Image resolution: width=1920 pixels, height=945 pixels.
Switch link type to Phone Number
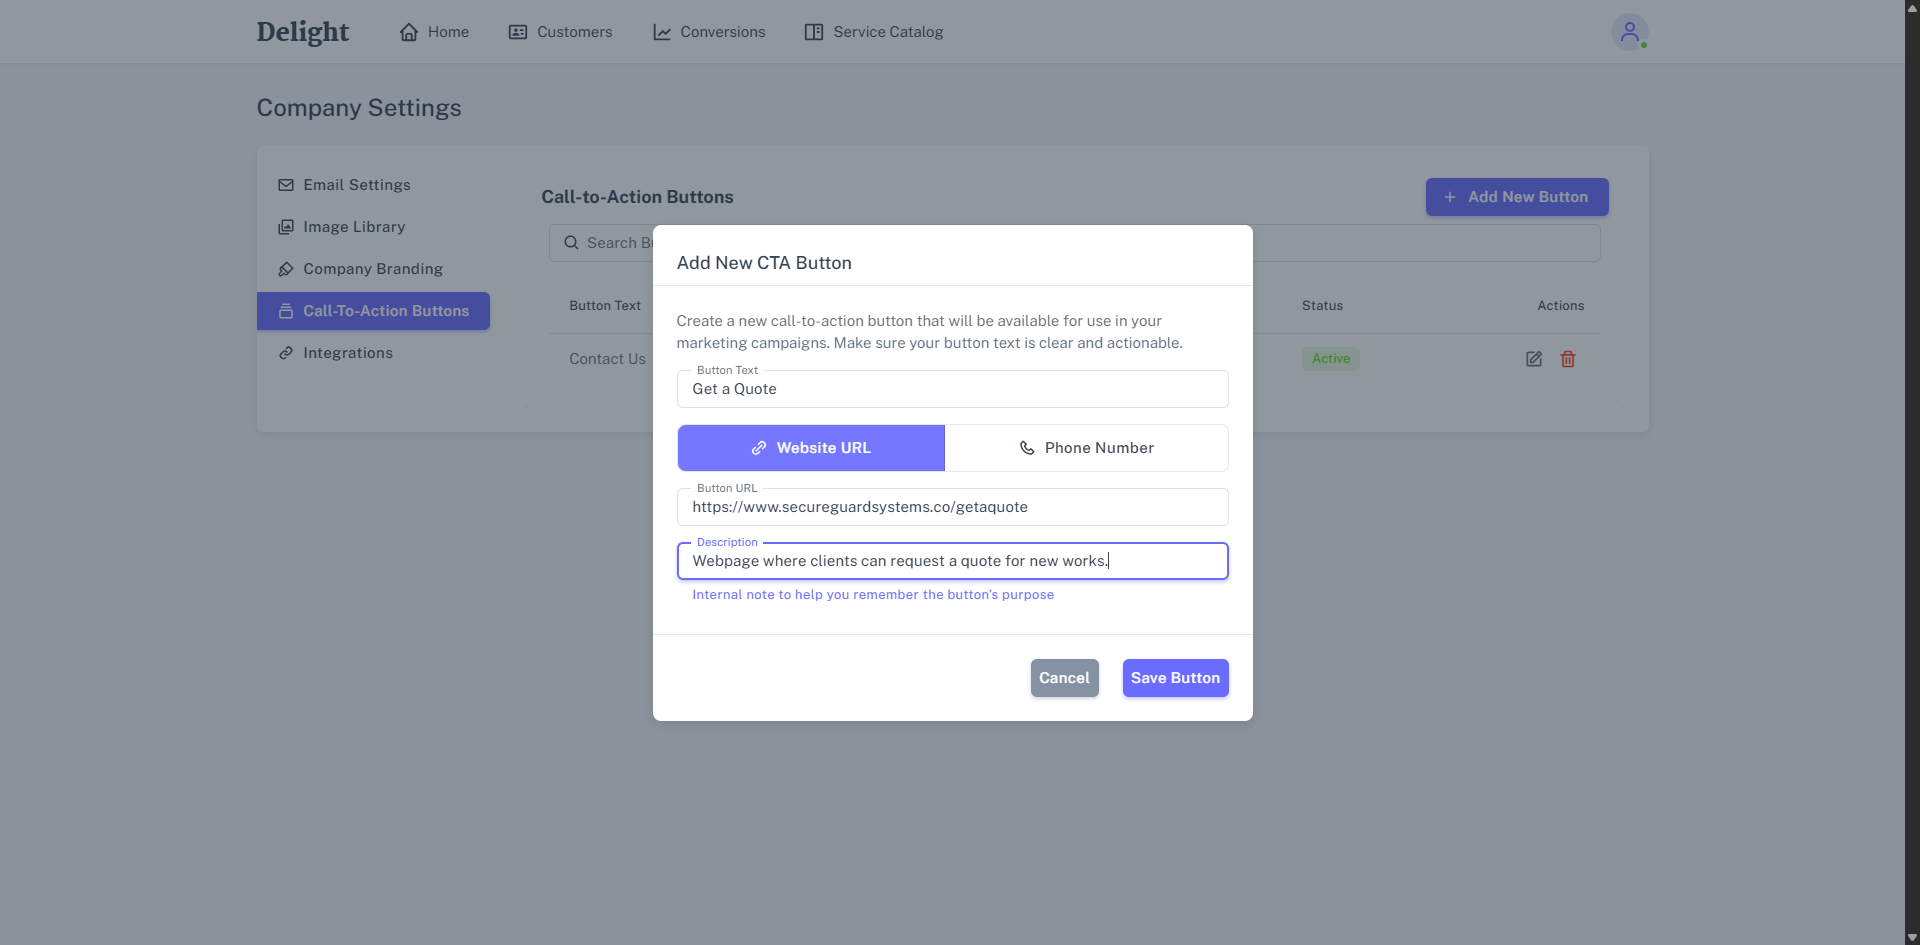point(1086,448)
